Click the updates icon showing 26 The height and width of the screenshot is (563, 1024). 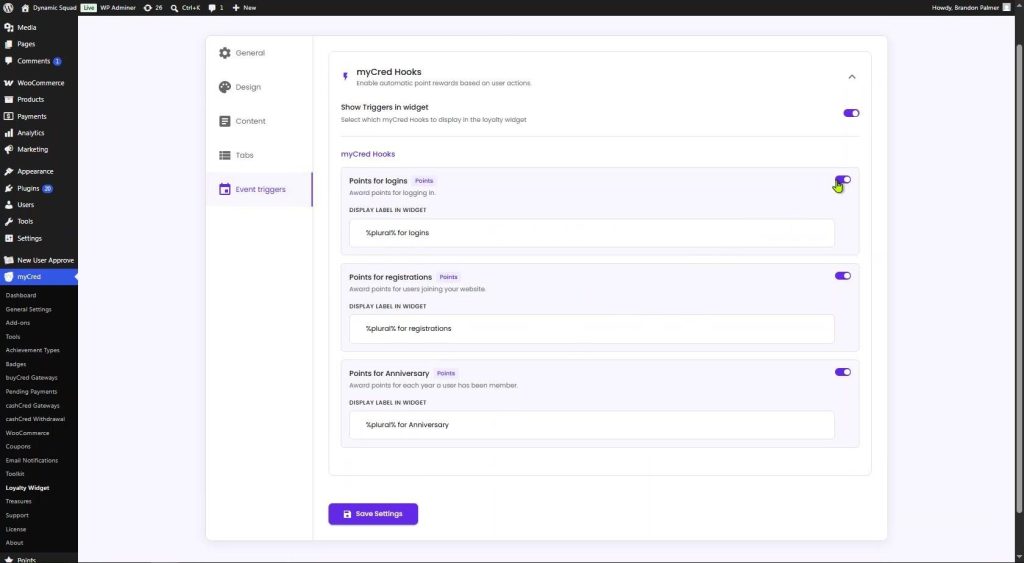148,8
